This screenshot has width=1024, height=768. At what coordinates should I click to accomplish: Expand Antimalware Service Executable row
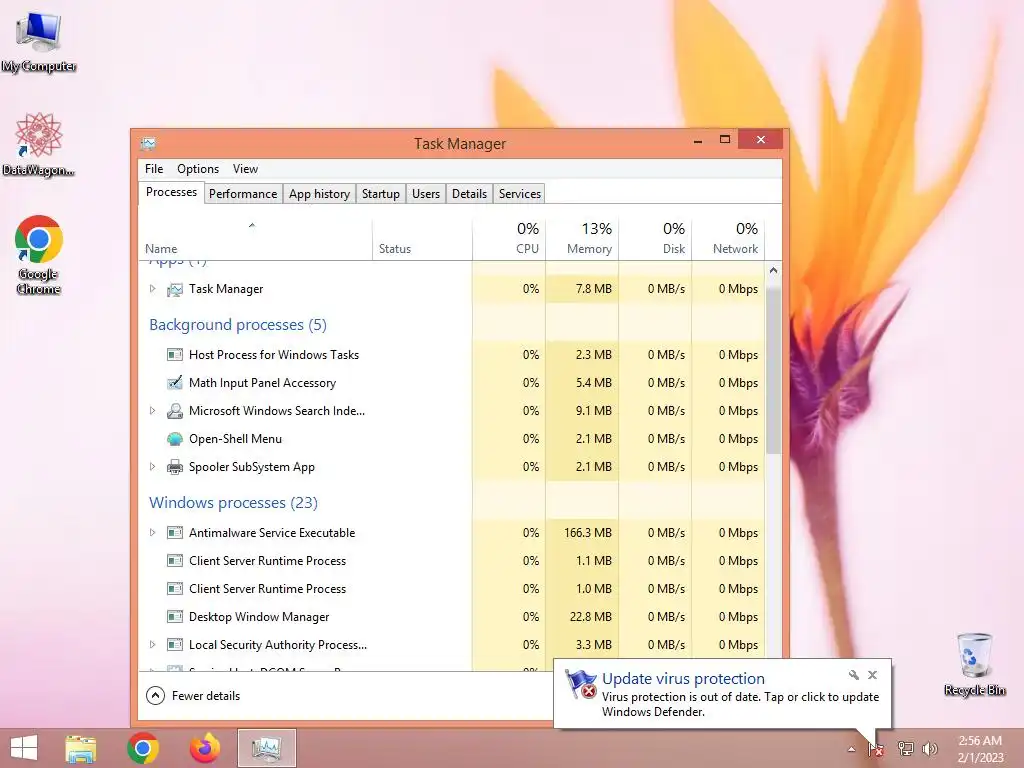(152, 533)
